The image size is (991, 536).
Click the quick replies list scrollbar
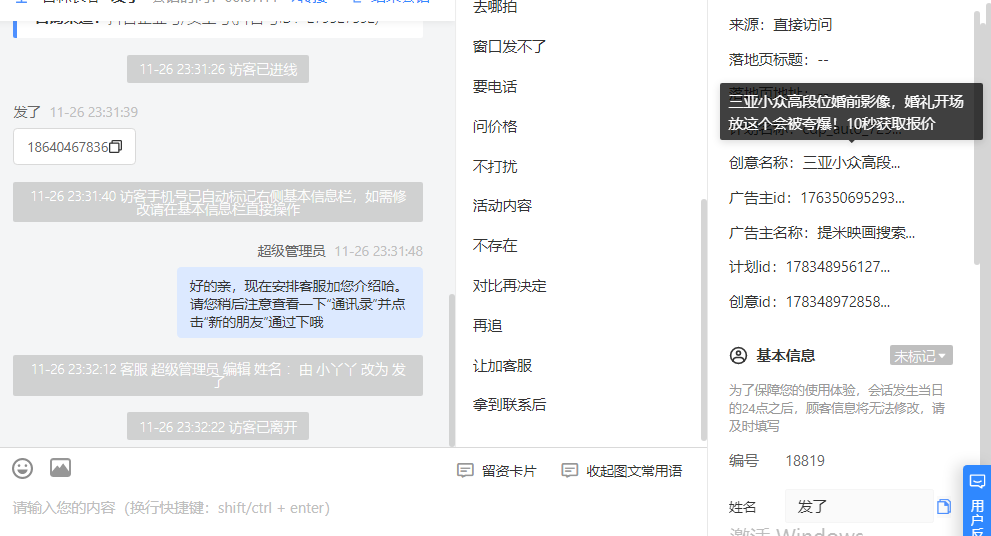pyautogui.click(x=703, y=319)
